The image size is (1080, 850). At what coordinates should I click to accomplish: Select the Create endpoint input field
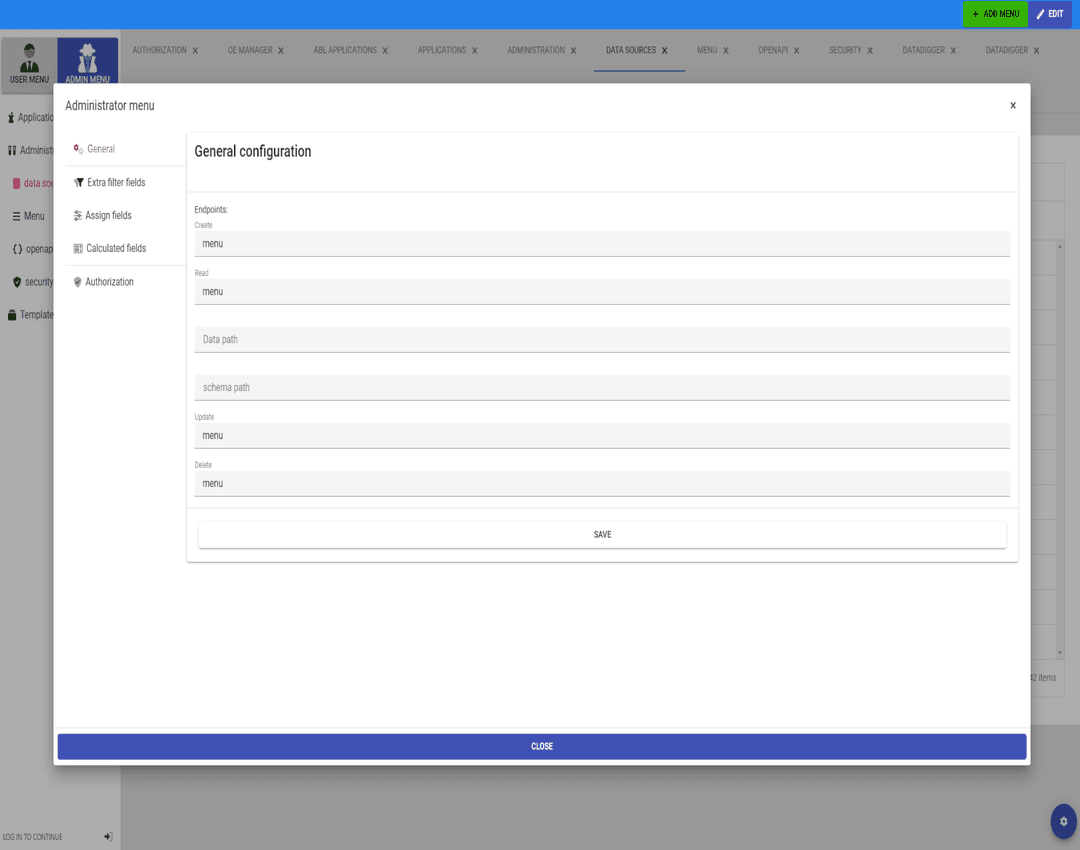pyautogui.click(x=602, y=243)
